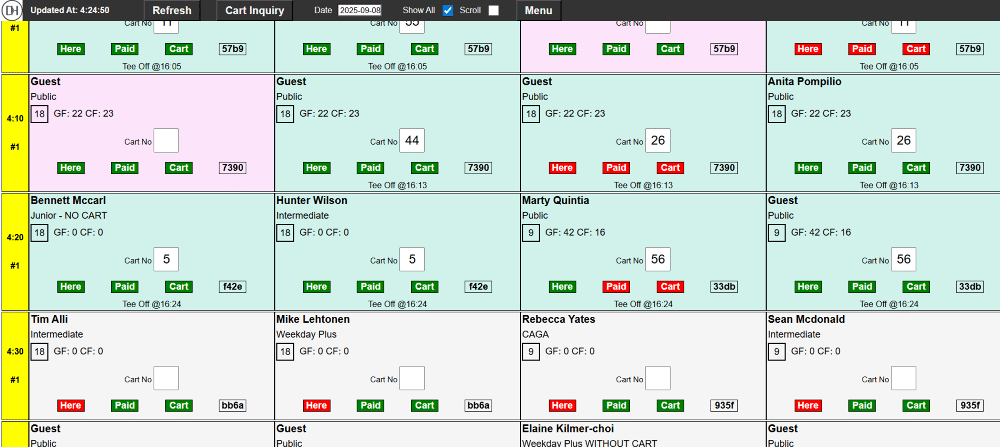Enable the Scroll checkbox
The width and height of the screenshot is (1000, 447).
pos(493,10)
